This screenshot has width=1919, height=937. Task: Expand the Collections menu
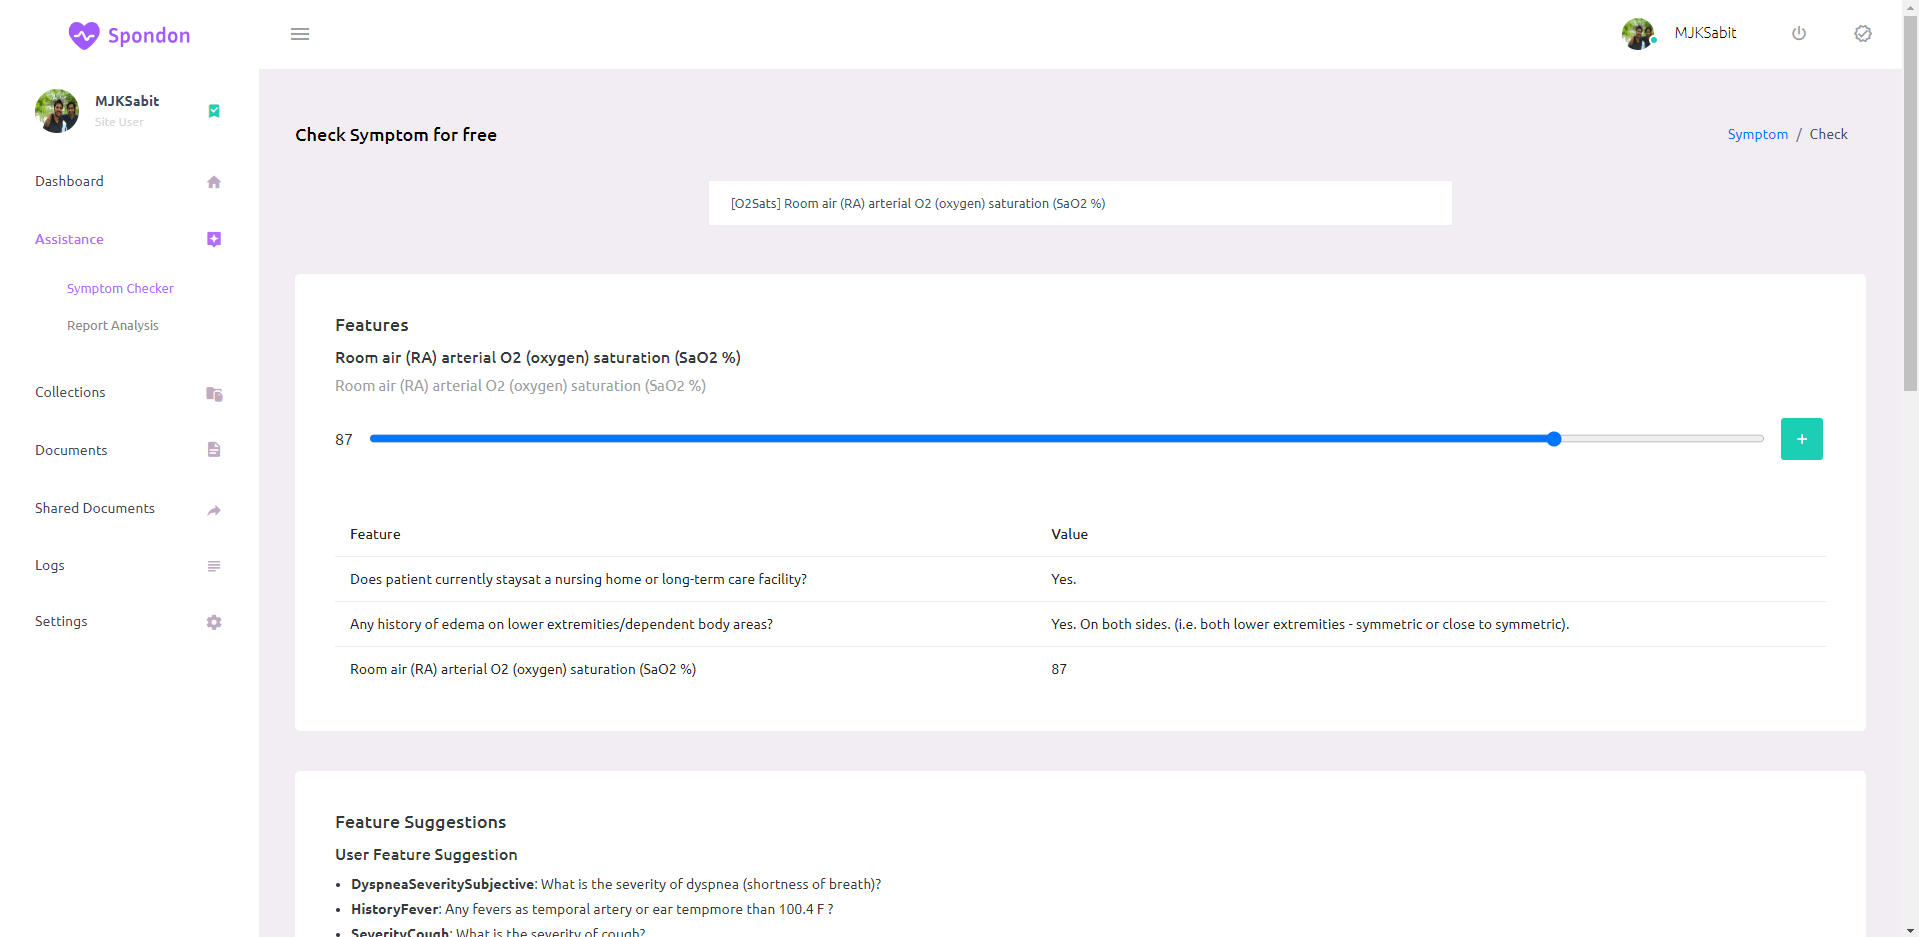click(x=70, y=392)
